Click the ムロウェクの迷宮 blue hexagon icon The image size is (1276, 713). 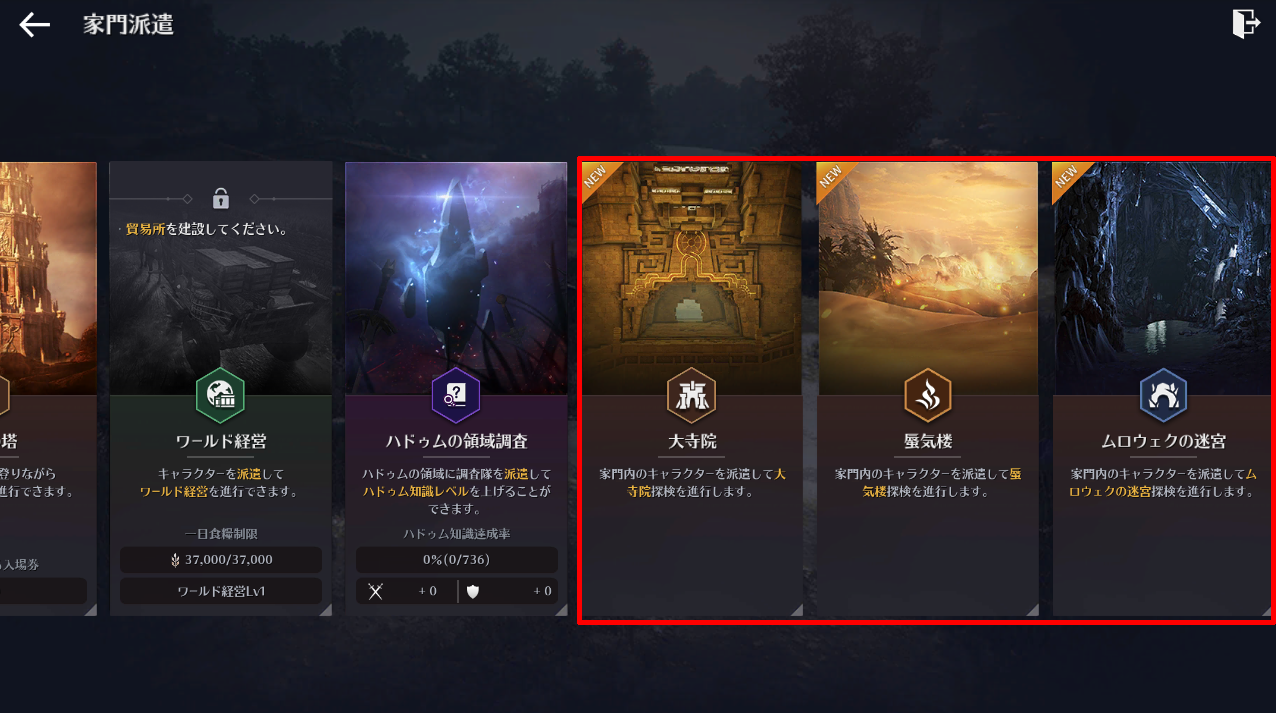pyautogui.click(x=1163, y=395)
